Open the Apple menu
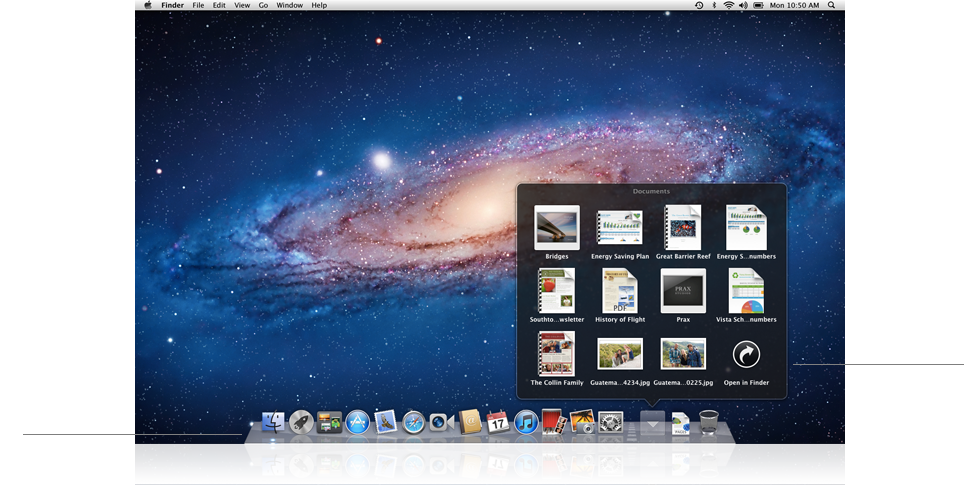 (147, 5)
